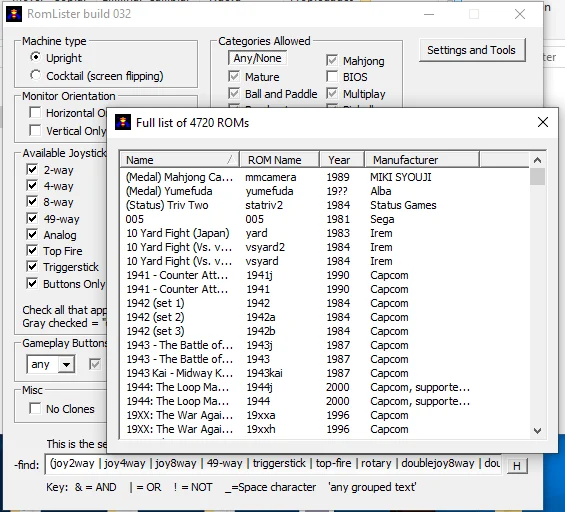Enable the No Clones checkbox

(x=35, y=409)
